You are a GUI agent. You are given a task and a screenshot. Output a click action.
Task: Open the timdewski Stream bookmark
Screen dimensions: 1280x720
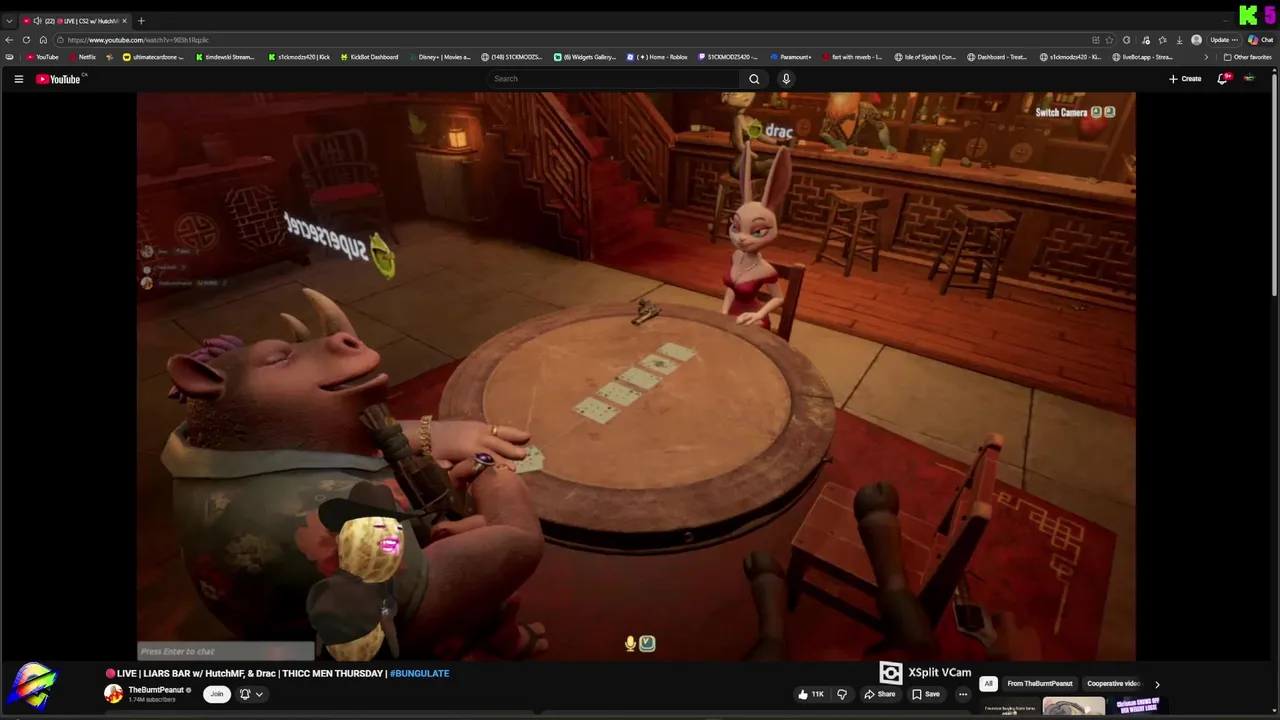click(225, 57)
